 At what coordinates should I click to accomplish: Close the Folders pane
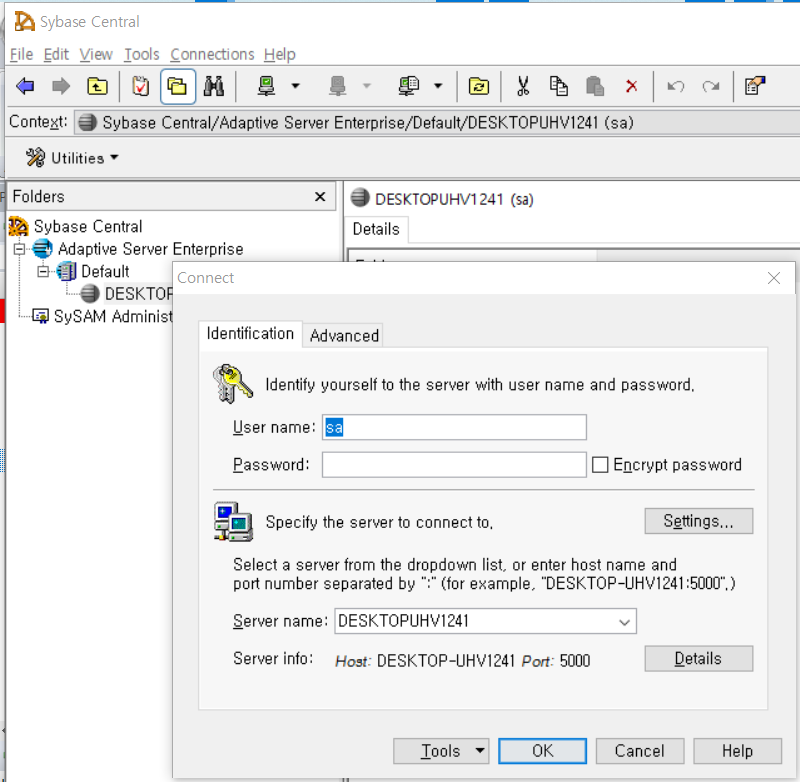[x=320, y=196]
